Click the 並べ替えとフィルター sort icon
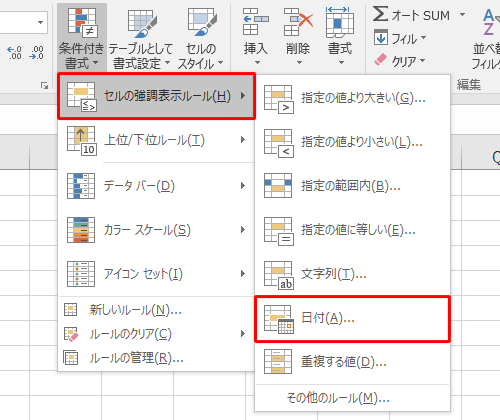The image size is (500, 420). pos(491,22)
